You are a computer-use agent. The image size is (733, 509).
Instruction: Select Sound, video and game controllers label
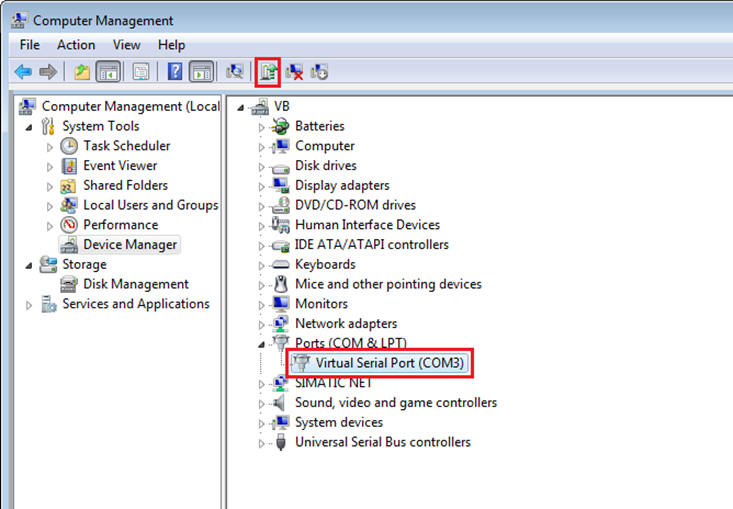pos(396,402)
